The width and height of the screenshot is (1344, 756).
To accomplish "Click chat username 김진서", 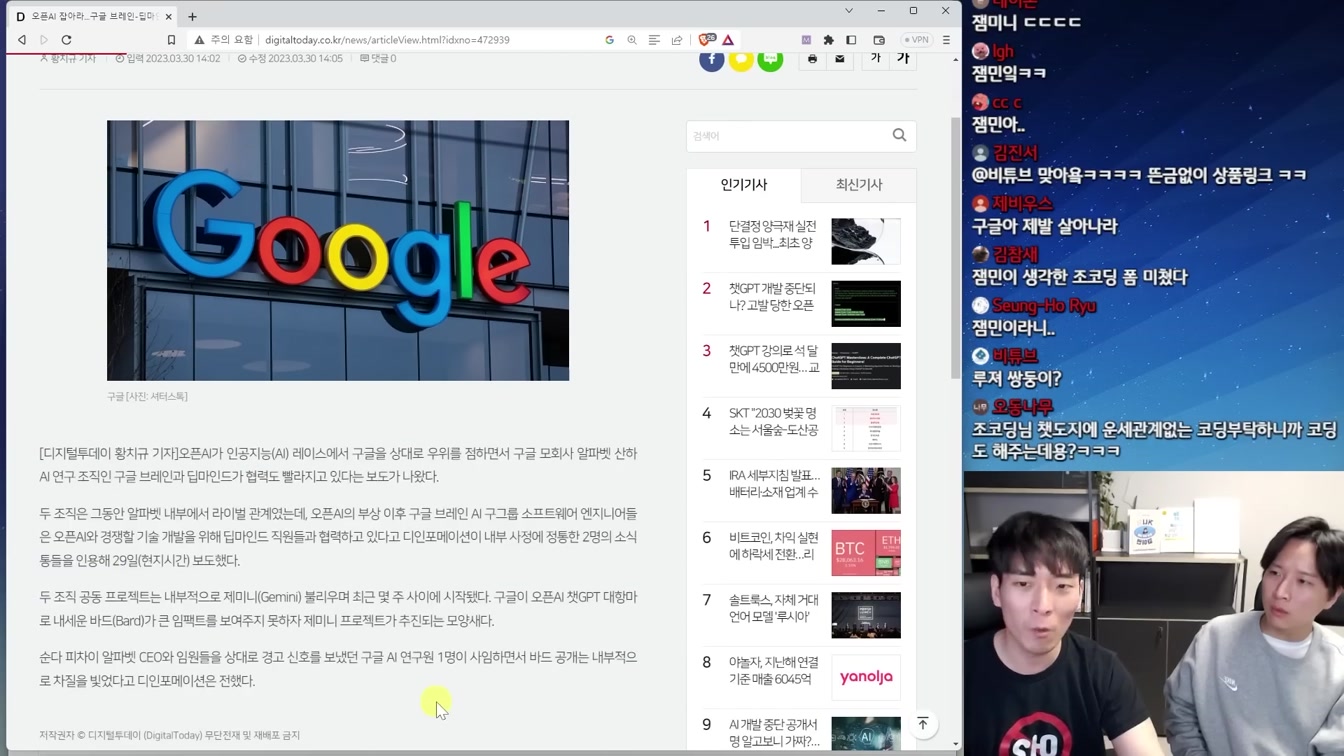I will tap(1015, 153).
